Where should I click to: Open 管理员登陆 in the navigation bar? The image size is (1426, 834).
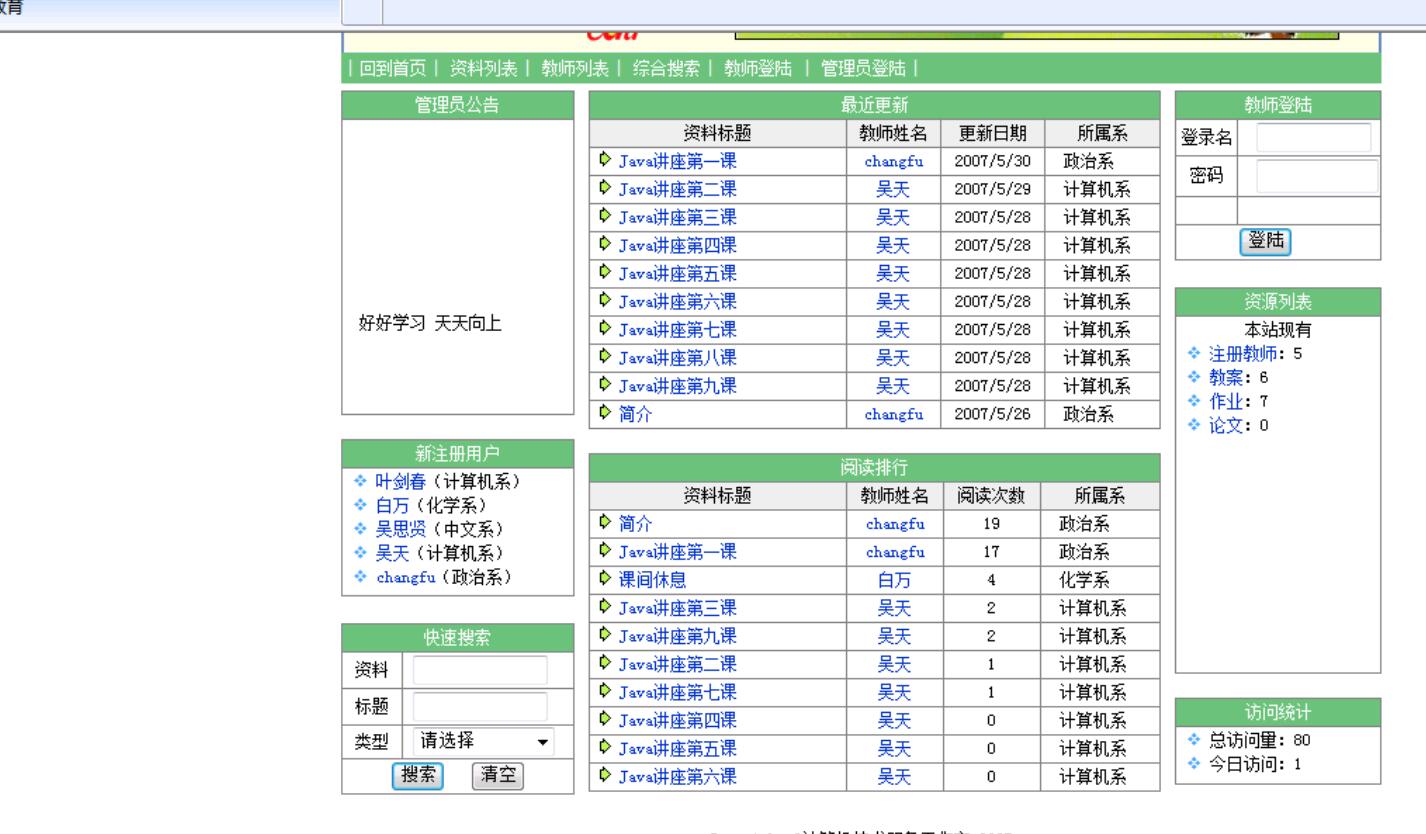click(x=863, y=68)
